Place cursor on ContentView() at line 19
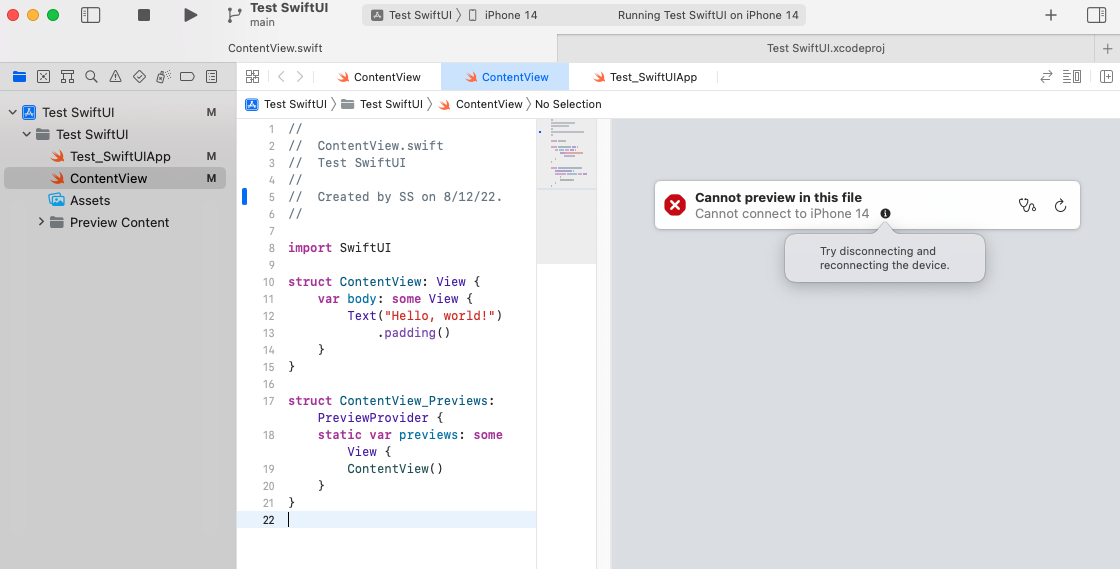This screenshot has width=1120, height=569. tap(395, 468)
